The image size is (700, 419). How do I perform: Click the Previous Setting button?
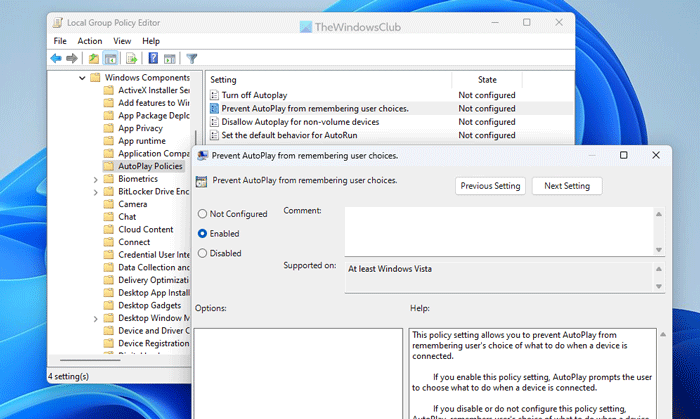click(490, 186)
